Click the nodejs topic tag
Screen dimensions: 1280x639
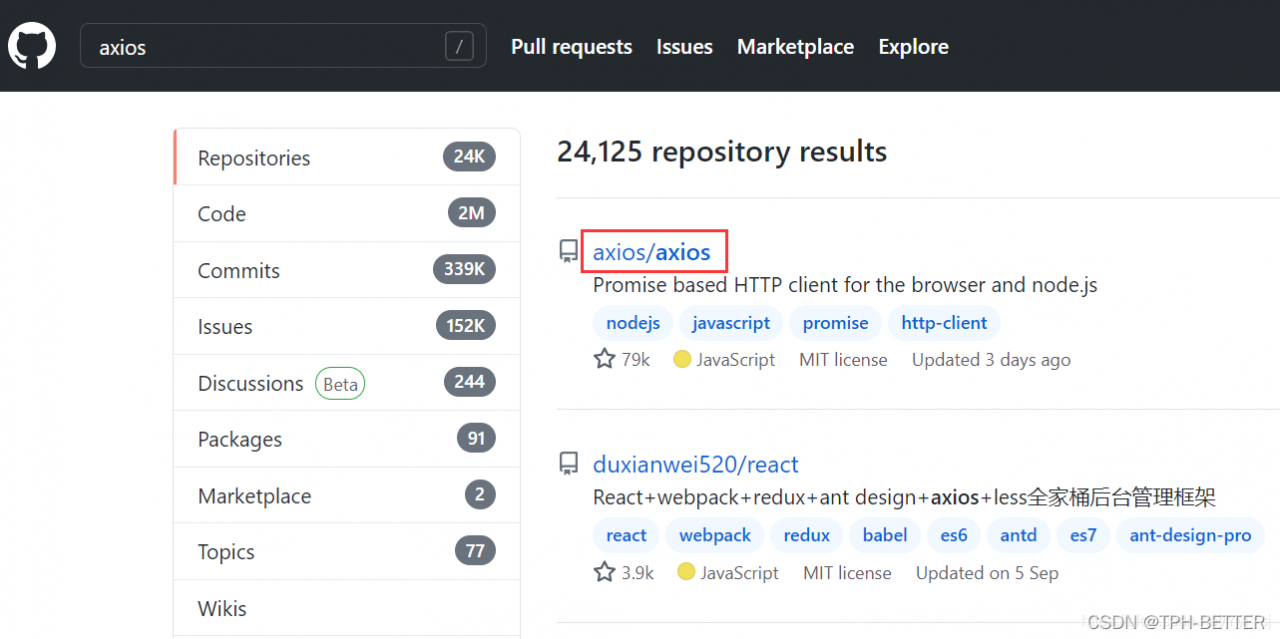point(633,323)
